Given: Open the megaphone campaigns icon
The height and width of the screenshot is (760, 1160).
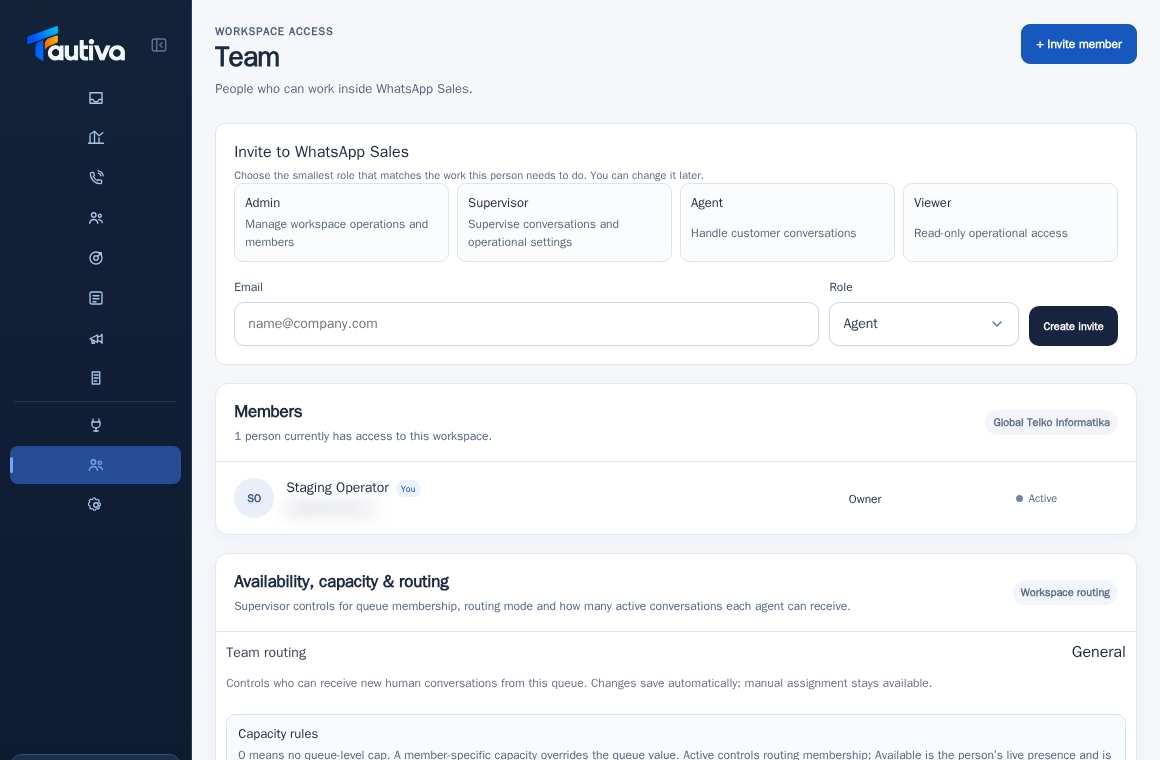Looking at the screenshot, I should [x=95, y=338].
